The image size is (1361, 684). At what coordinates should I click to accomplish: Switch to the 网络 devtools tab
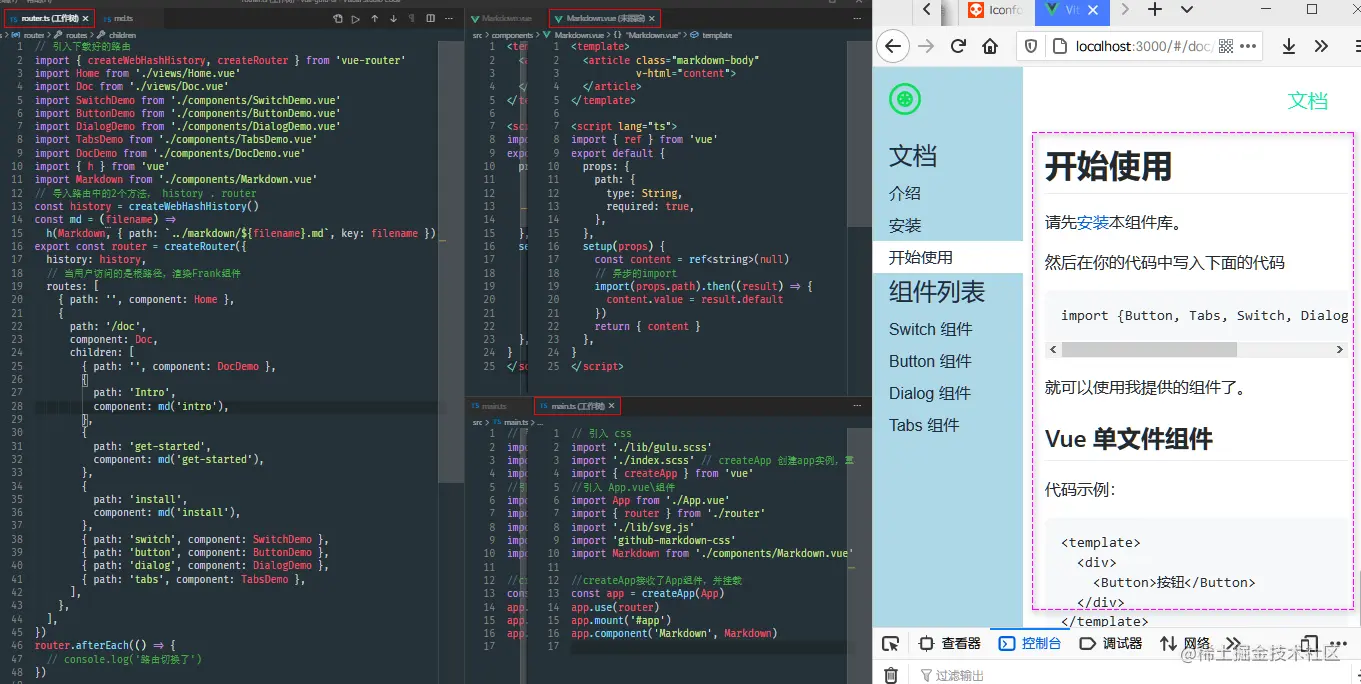point(1185,644)
